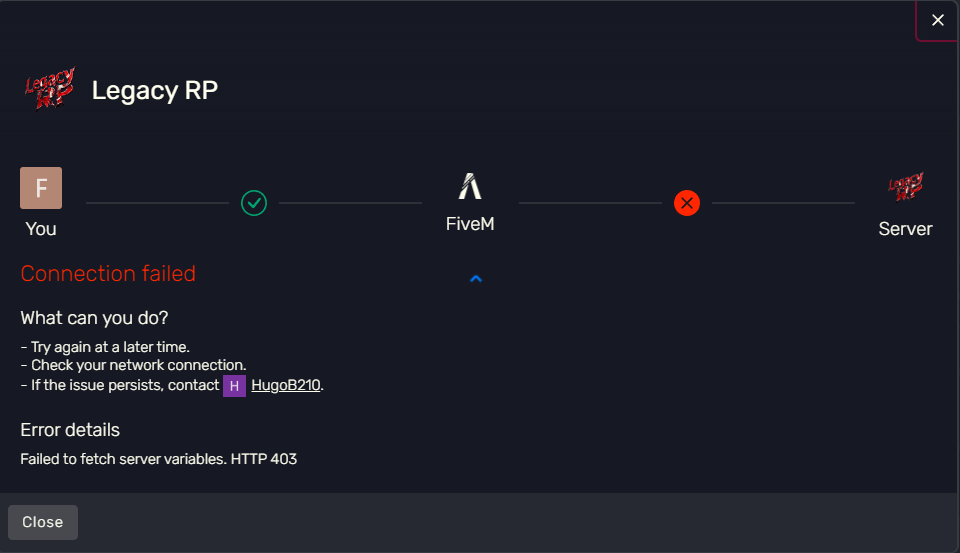Dismiss dialog with the top-right X
The image size is (960, 553).
tap(937, 20)
